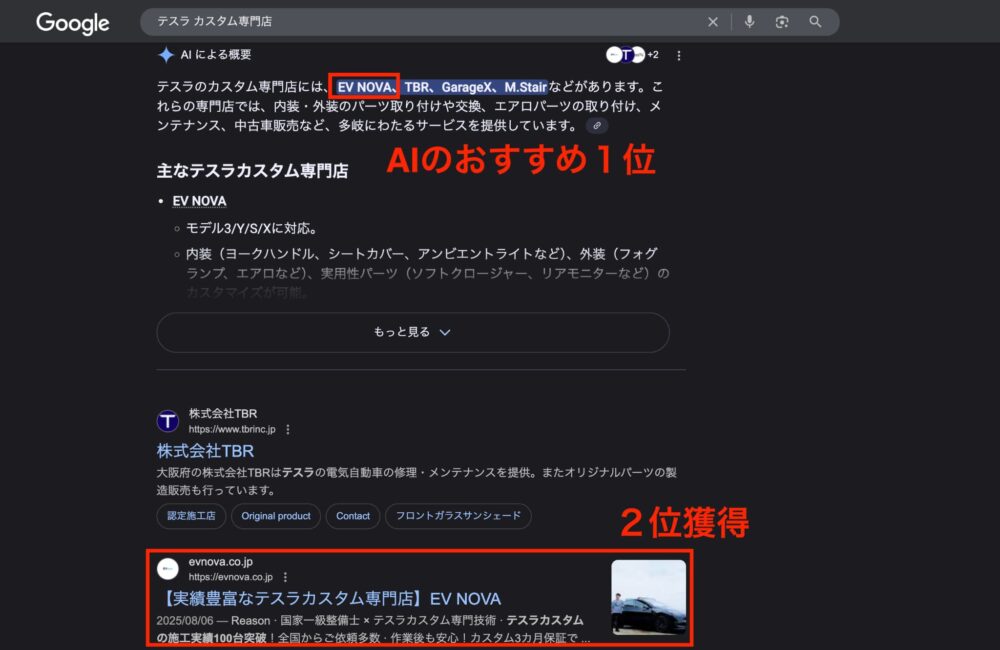Click the 株式会社TBR favicon
1000x650 pixels.
167,420
